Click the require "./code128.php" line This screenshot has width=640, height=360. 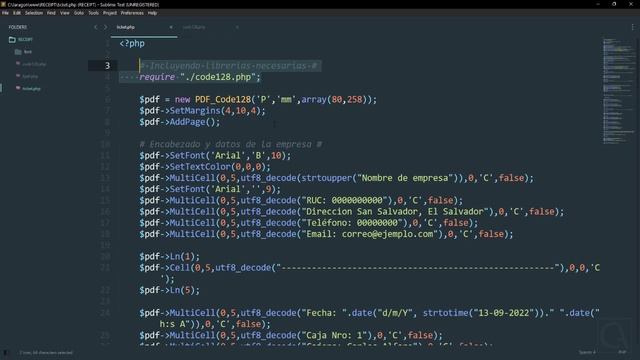200,77
